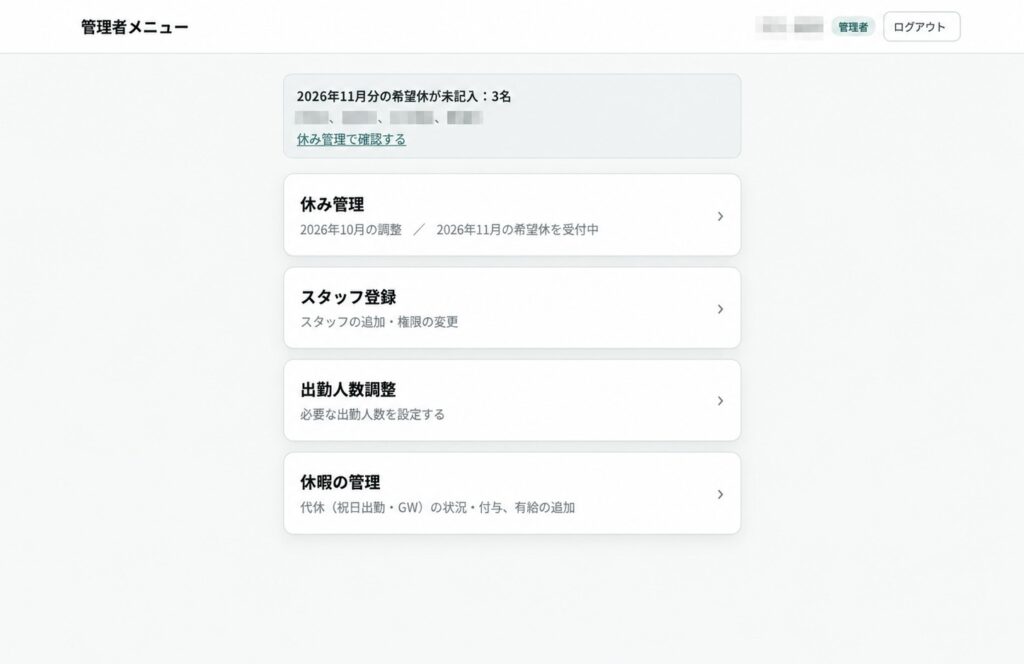The height and width of the screenshot is (664, 1024).
Task: Open the 休暇の管理 menu card
Action: click(x=512, y=494)
